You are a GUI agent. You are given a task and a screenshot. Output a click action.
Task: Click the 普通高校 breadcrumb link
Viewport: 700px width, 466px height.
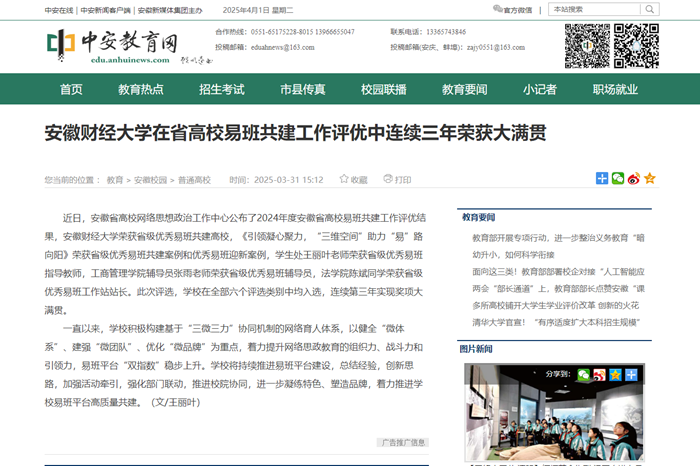coord(195,180)
